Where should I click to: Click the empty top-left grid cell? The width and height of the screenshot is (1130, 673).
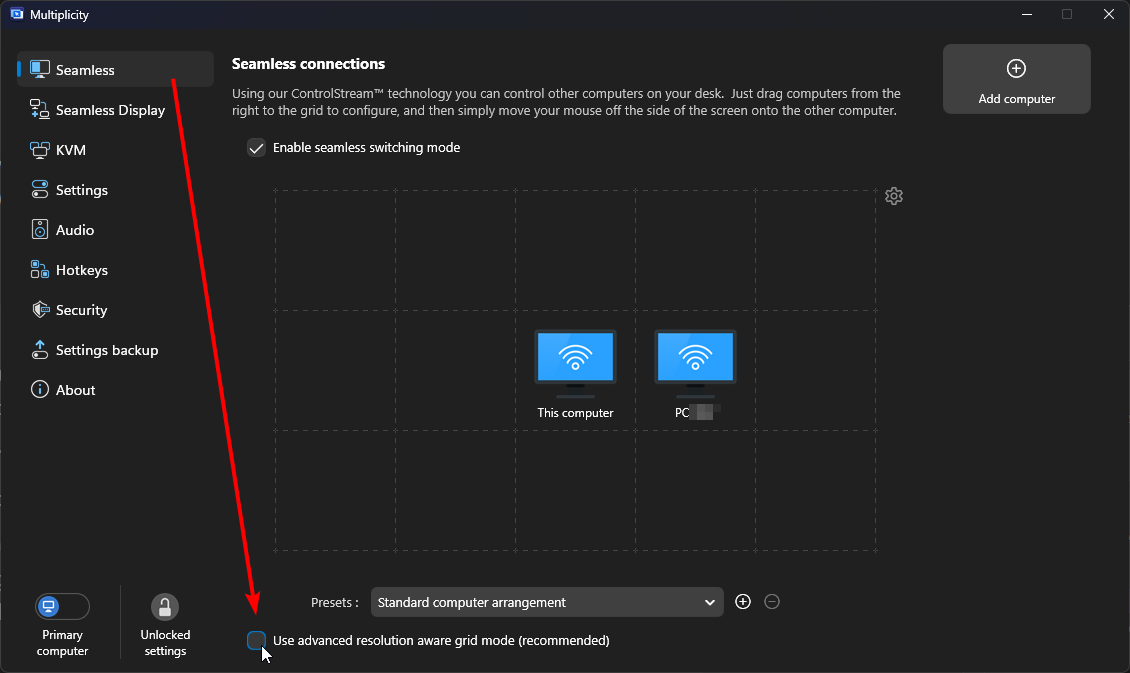(x=335, y=250)
